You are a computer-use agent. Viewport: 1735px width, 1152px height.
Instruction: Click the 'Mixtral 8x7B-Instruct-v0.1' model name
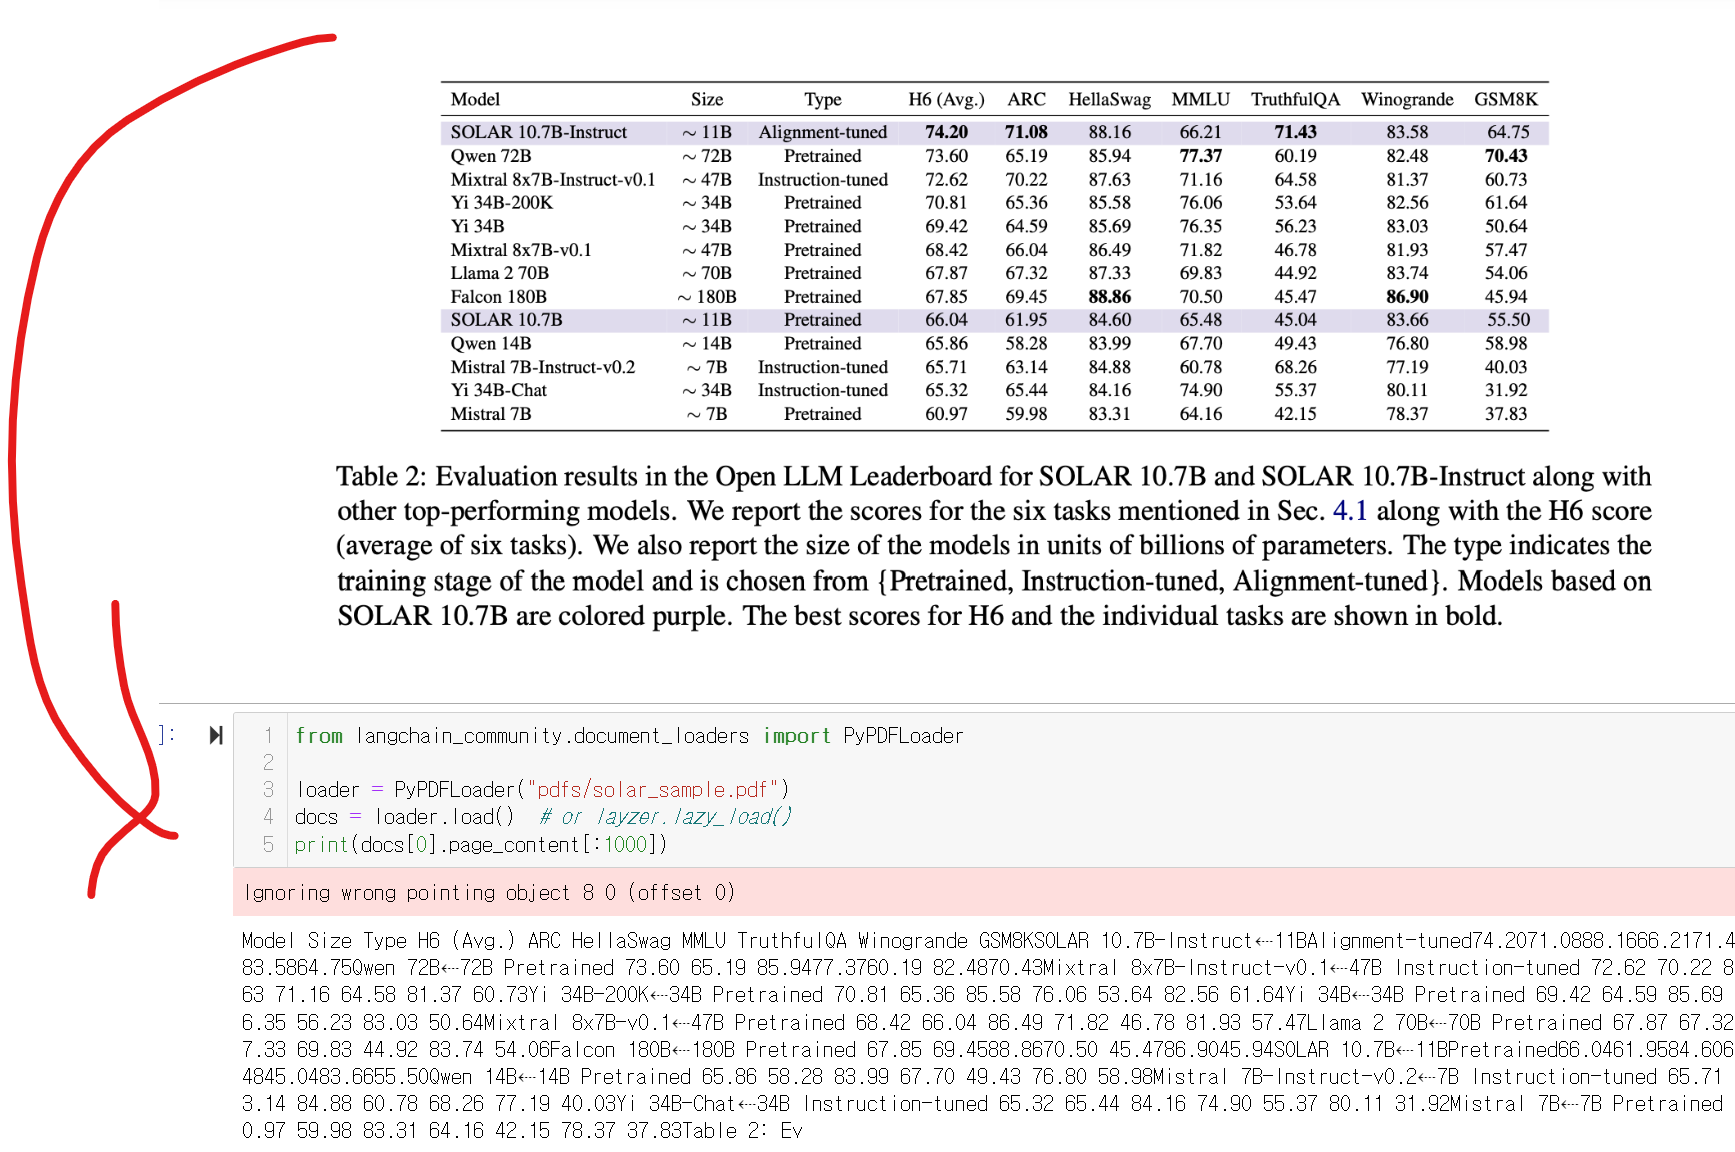tap(552, 180)
